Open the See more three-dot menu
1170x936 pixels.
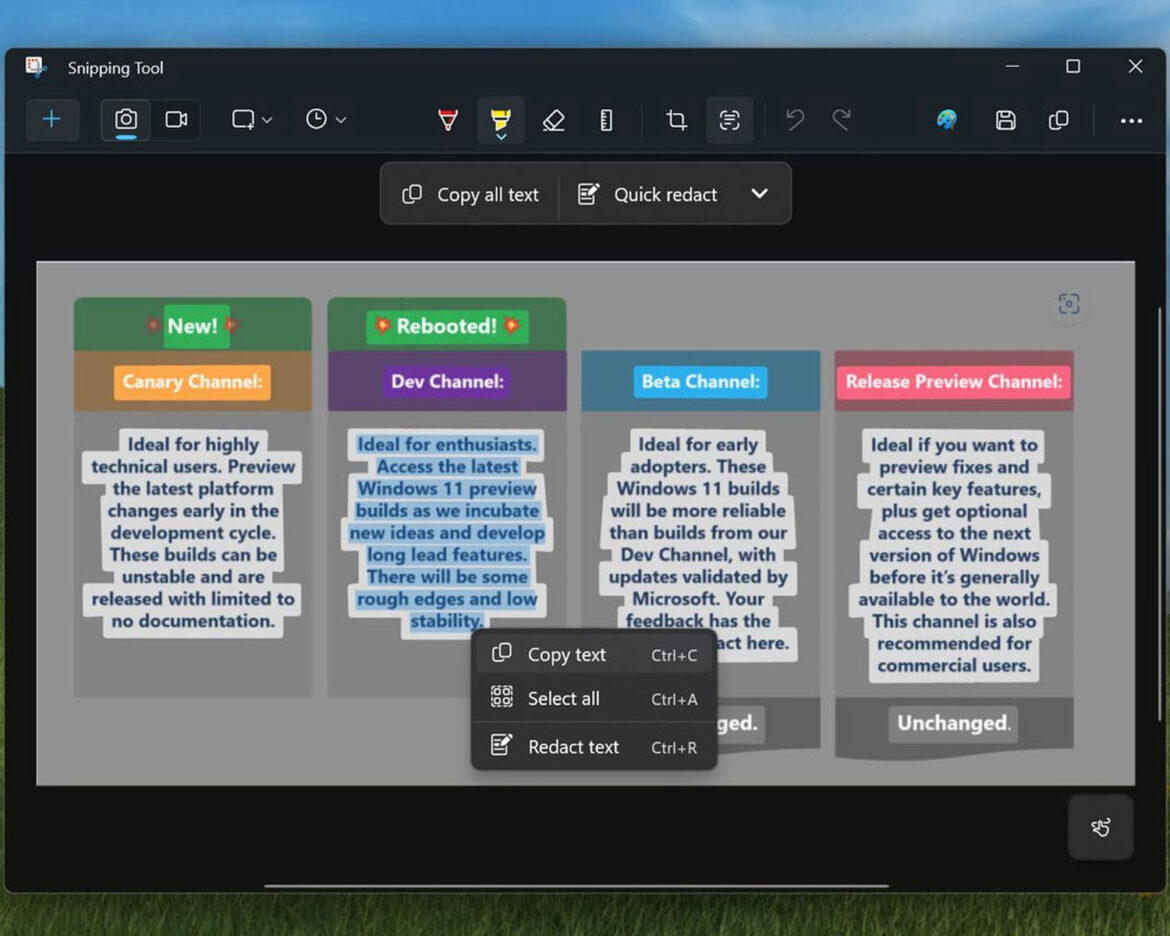pyautogui.click(x=1131, y=120)
